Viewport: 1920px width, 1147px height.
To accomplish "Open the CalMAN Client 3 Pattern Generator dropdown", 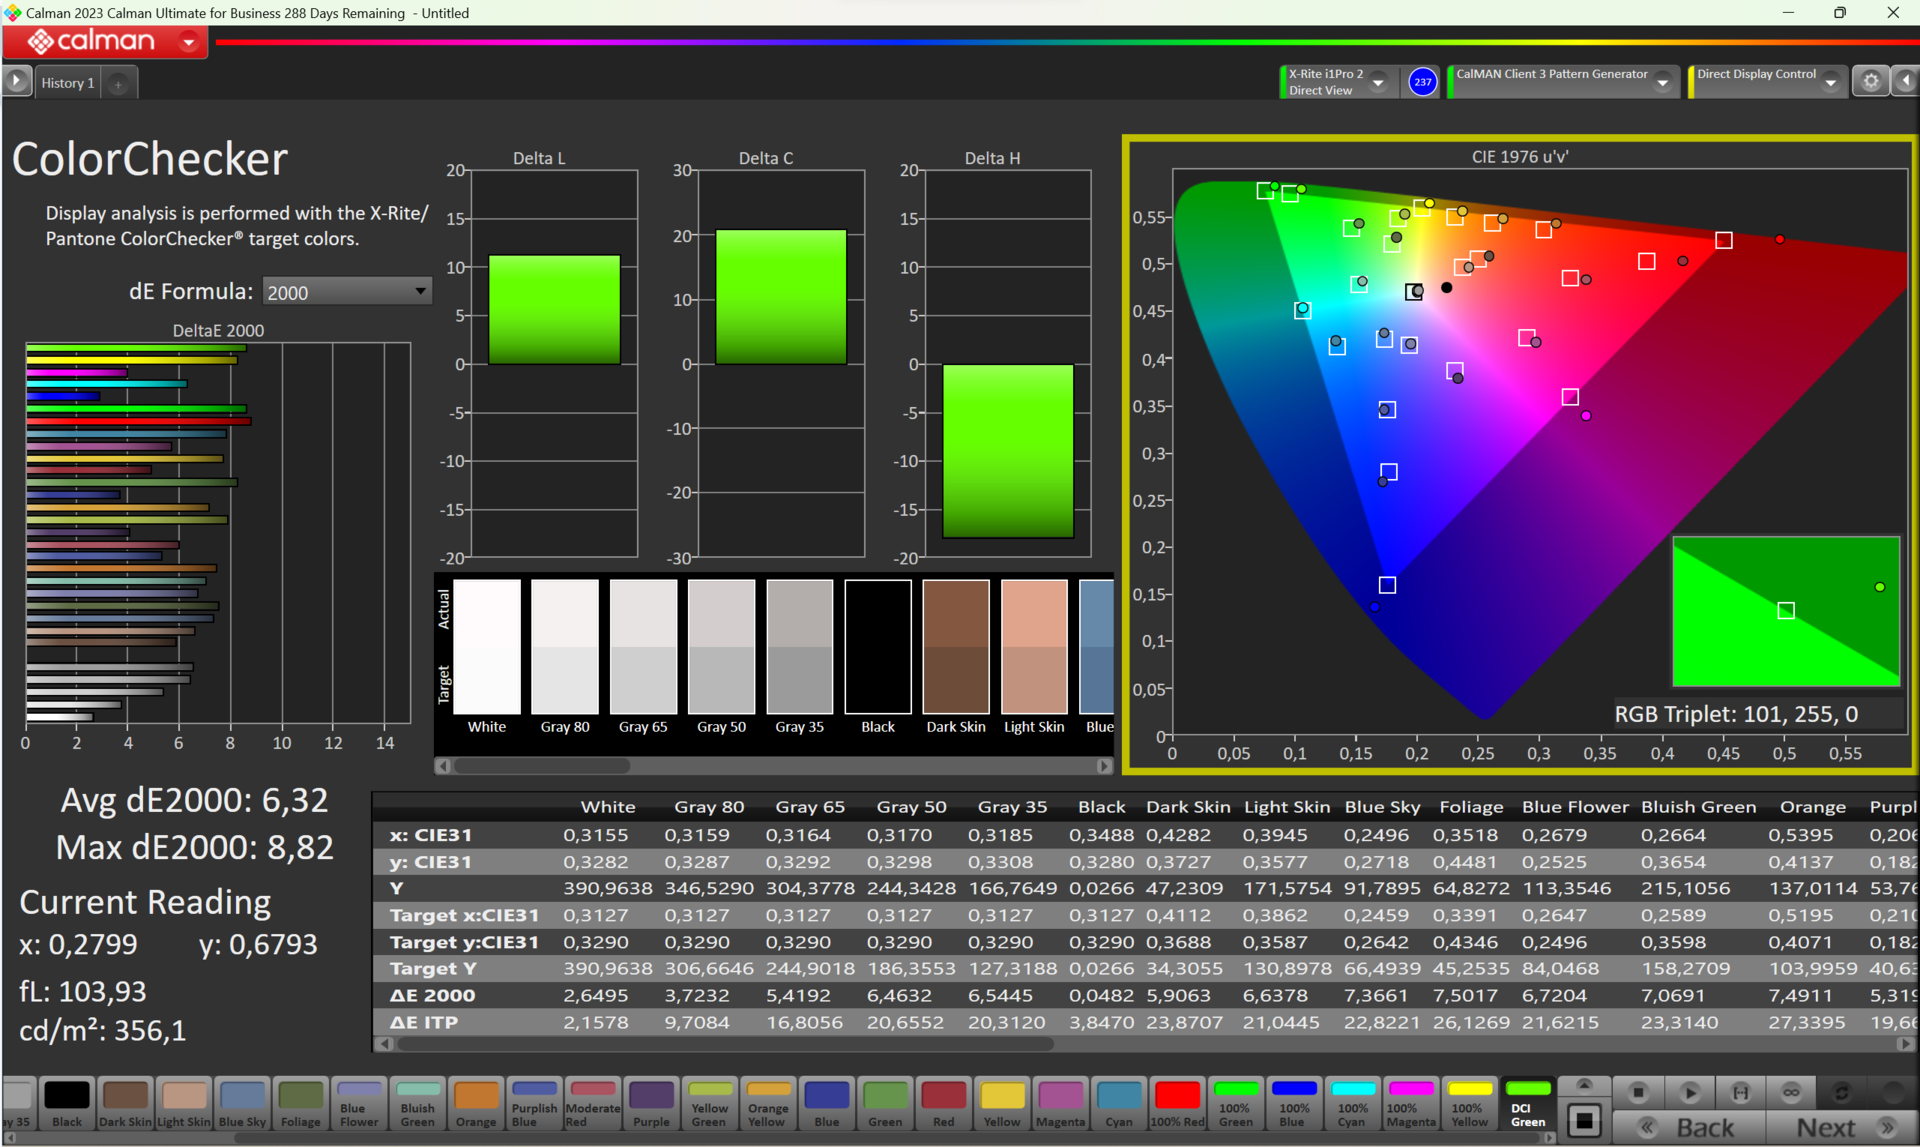I will coord(1663,82).
